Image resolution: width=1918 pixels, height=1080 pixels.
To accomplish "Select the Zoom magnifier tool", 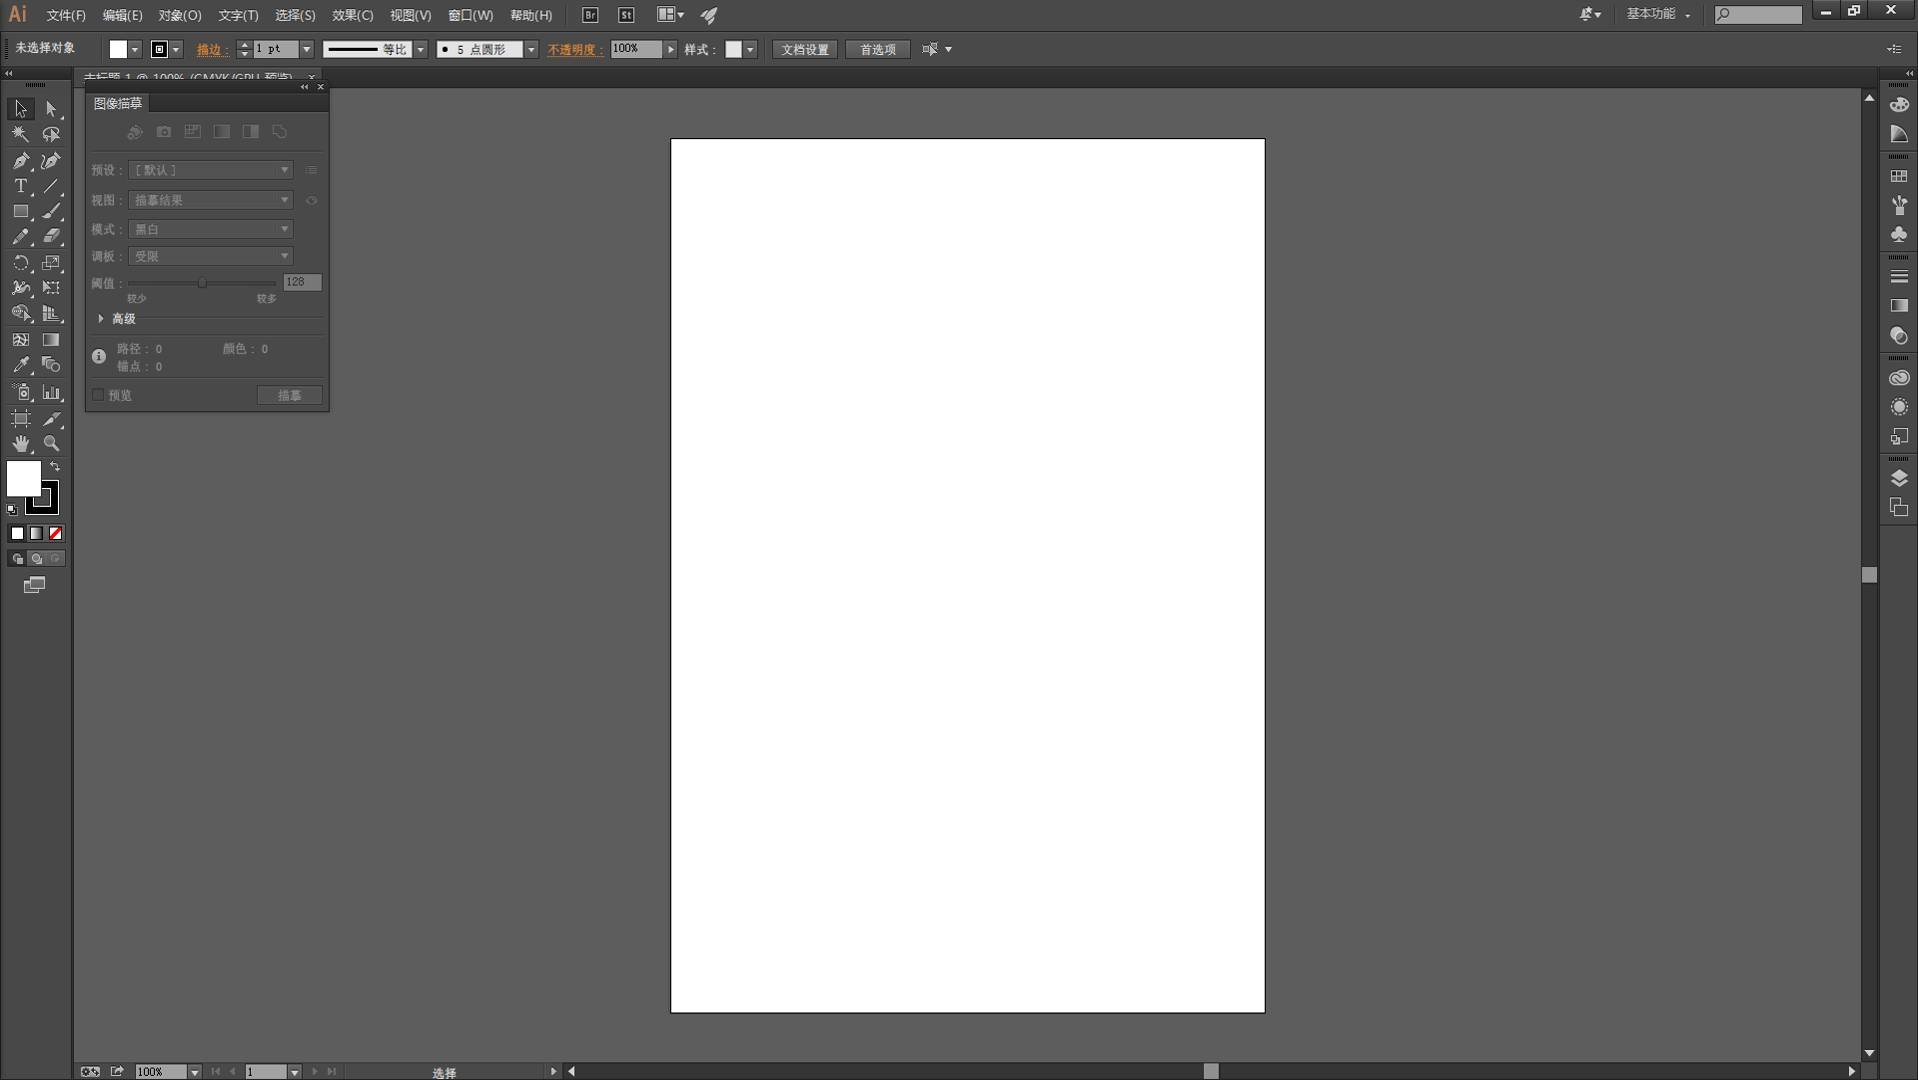I will click(51, 443).
